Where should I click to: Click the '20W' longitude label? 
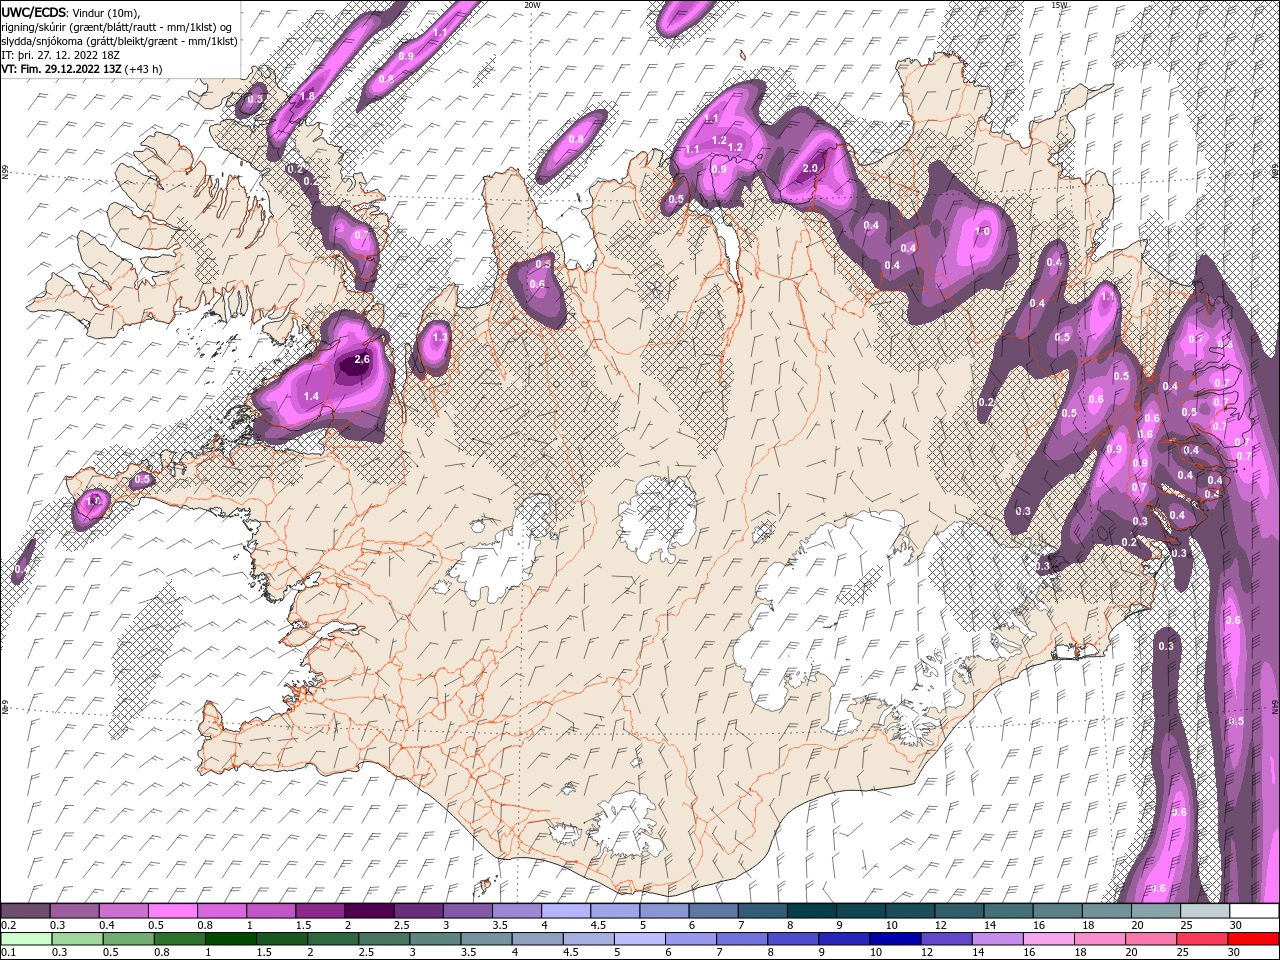pyautogui.click(x=532, y=5)
